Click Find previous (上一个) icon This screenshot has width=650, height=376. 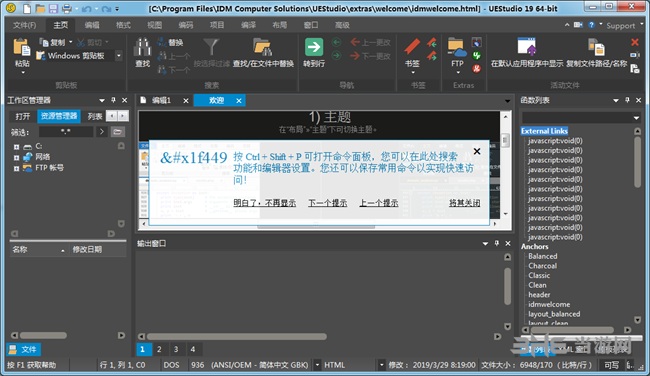(162, 56)
